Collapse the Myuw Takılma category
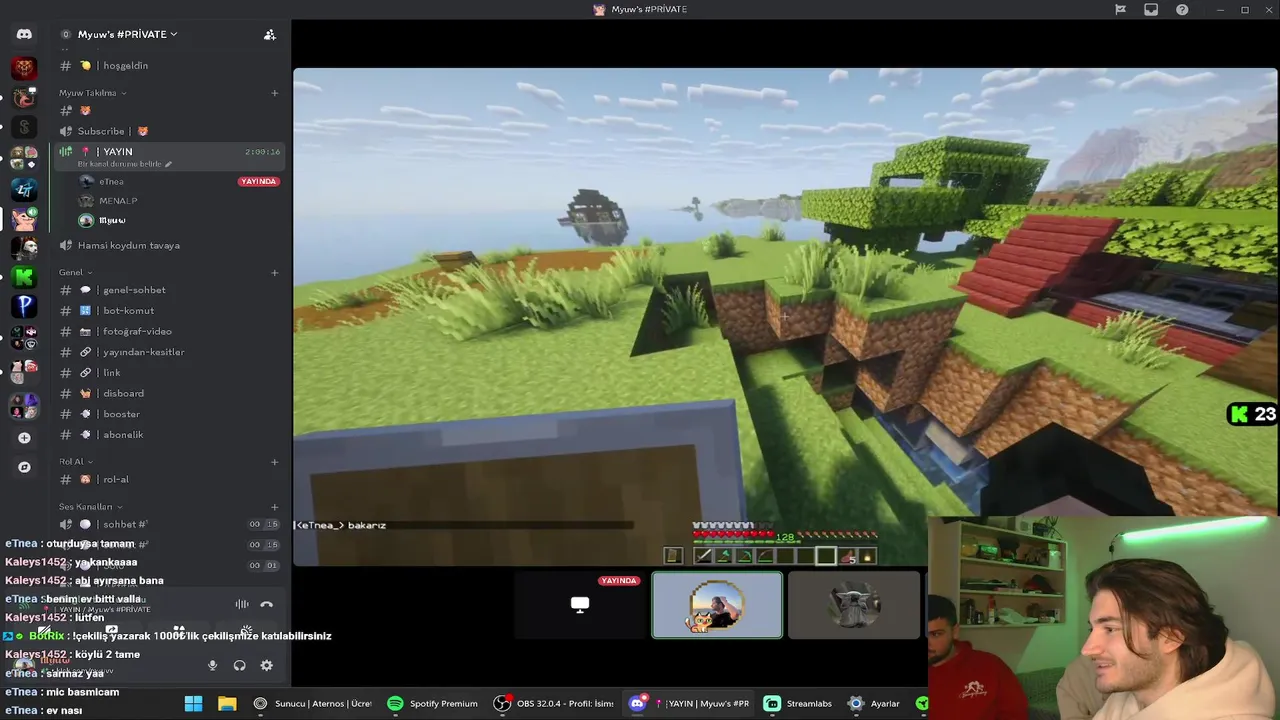 click(x=92, y=93)
